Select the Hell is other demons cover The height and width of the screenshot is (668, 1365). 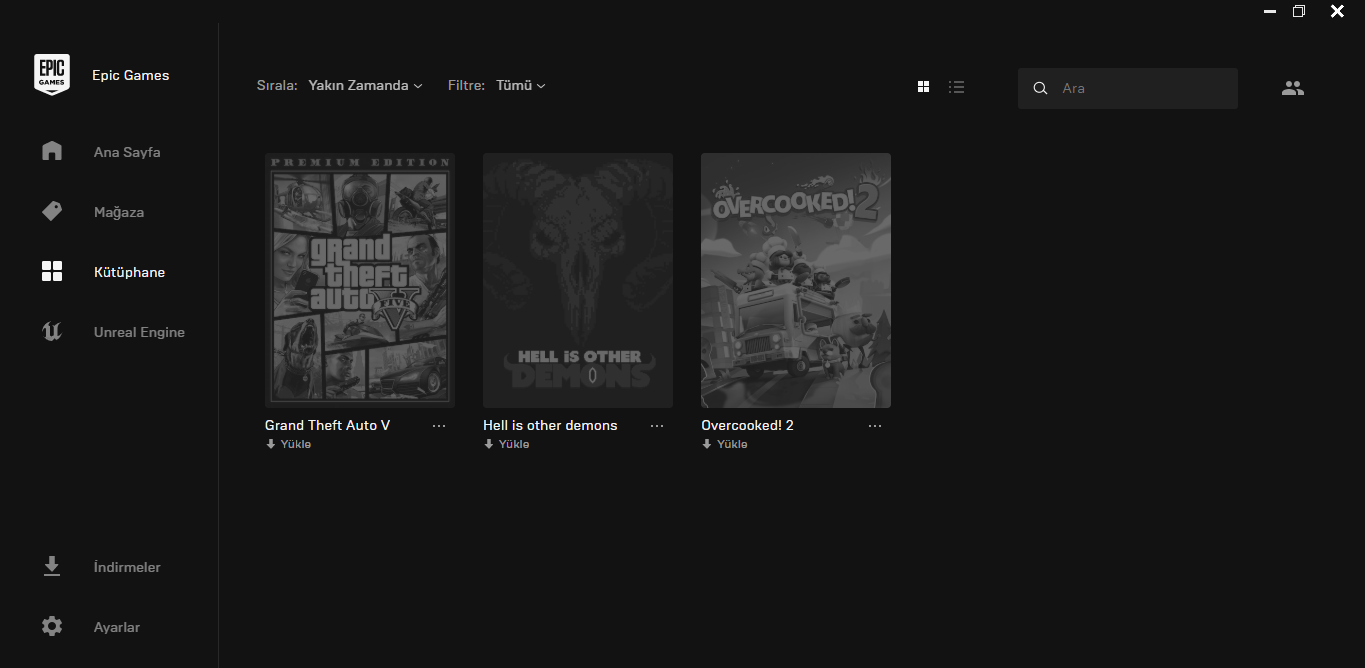pos(578,280)
